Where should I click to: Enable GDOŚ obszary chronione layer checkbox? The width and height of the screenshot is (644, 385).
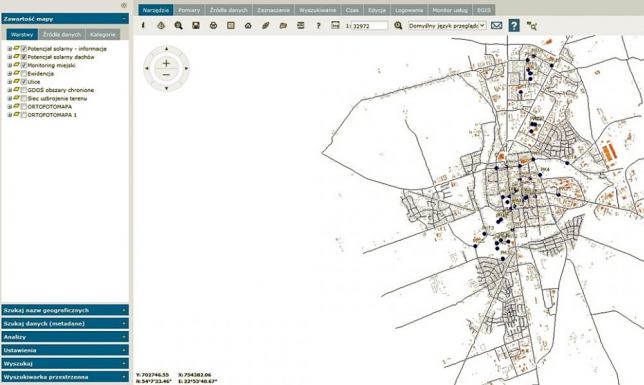tap(24, 90)
